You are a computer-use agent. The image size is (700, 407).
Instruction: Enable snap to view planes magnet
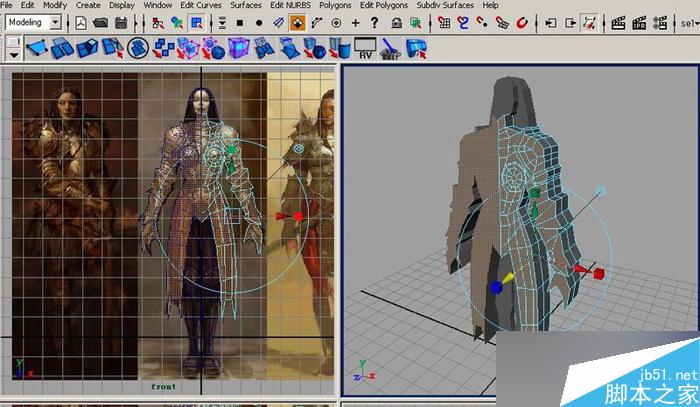point(502,23)
